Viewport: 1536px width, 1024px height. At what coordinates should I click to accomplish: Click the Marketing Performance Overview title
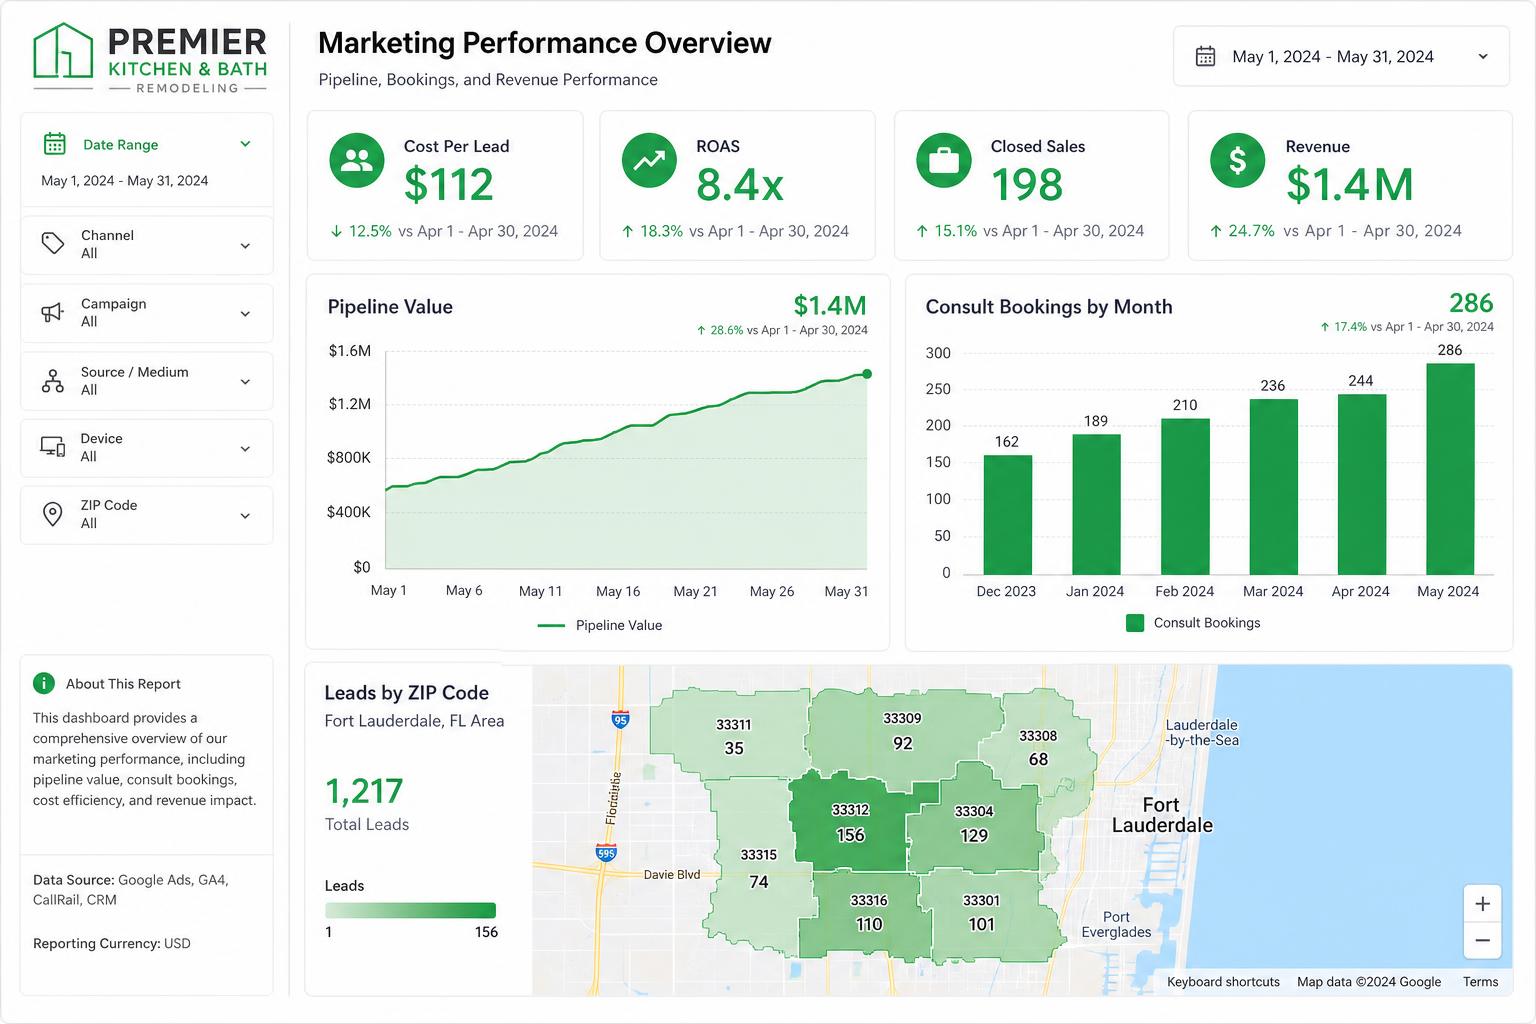545,43
